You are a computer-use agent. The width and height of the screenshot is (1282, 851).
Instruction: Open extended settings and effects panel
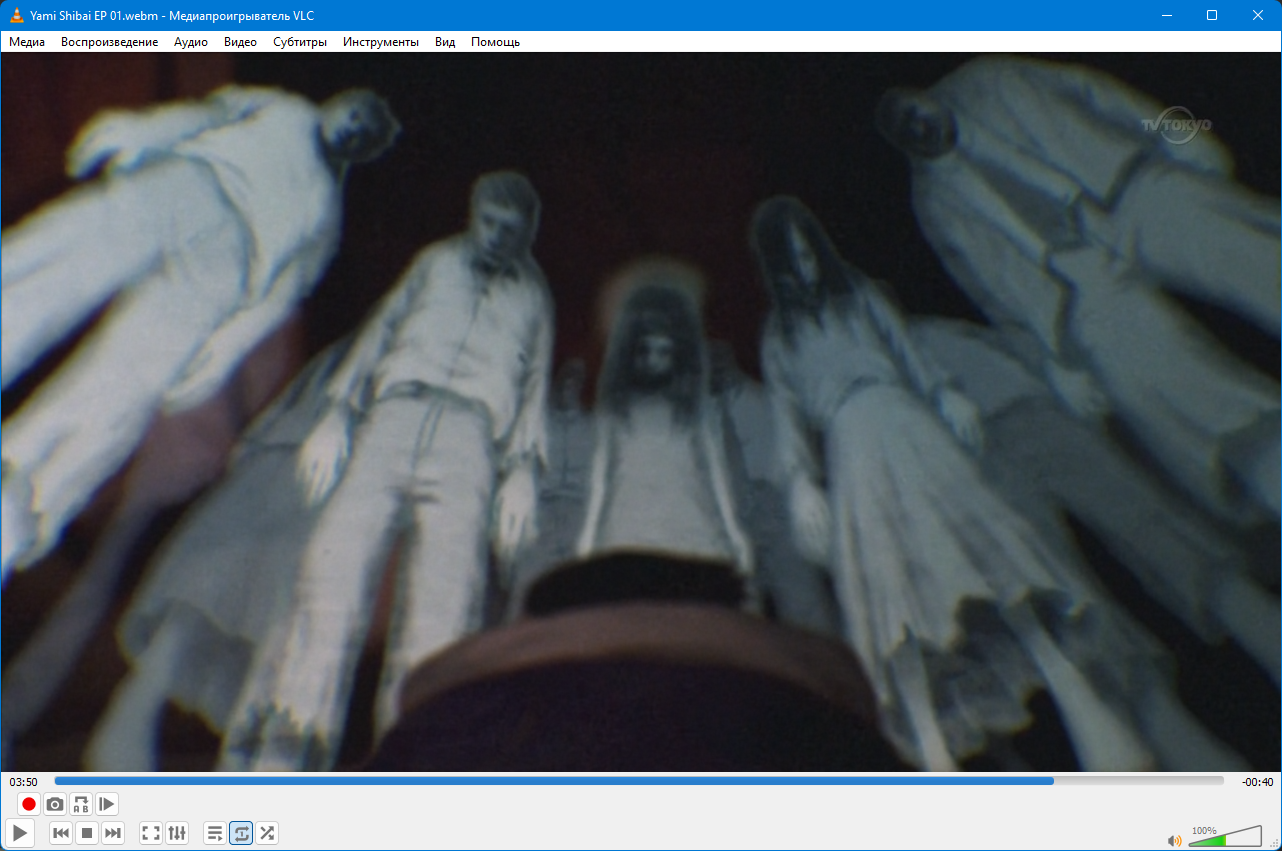[x=177, y=833]
